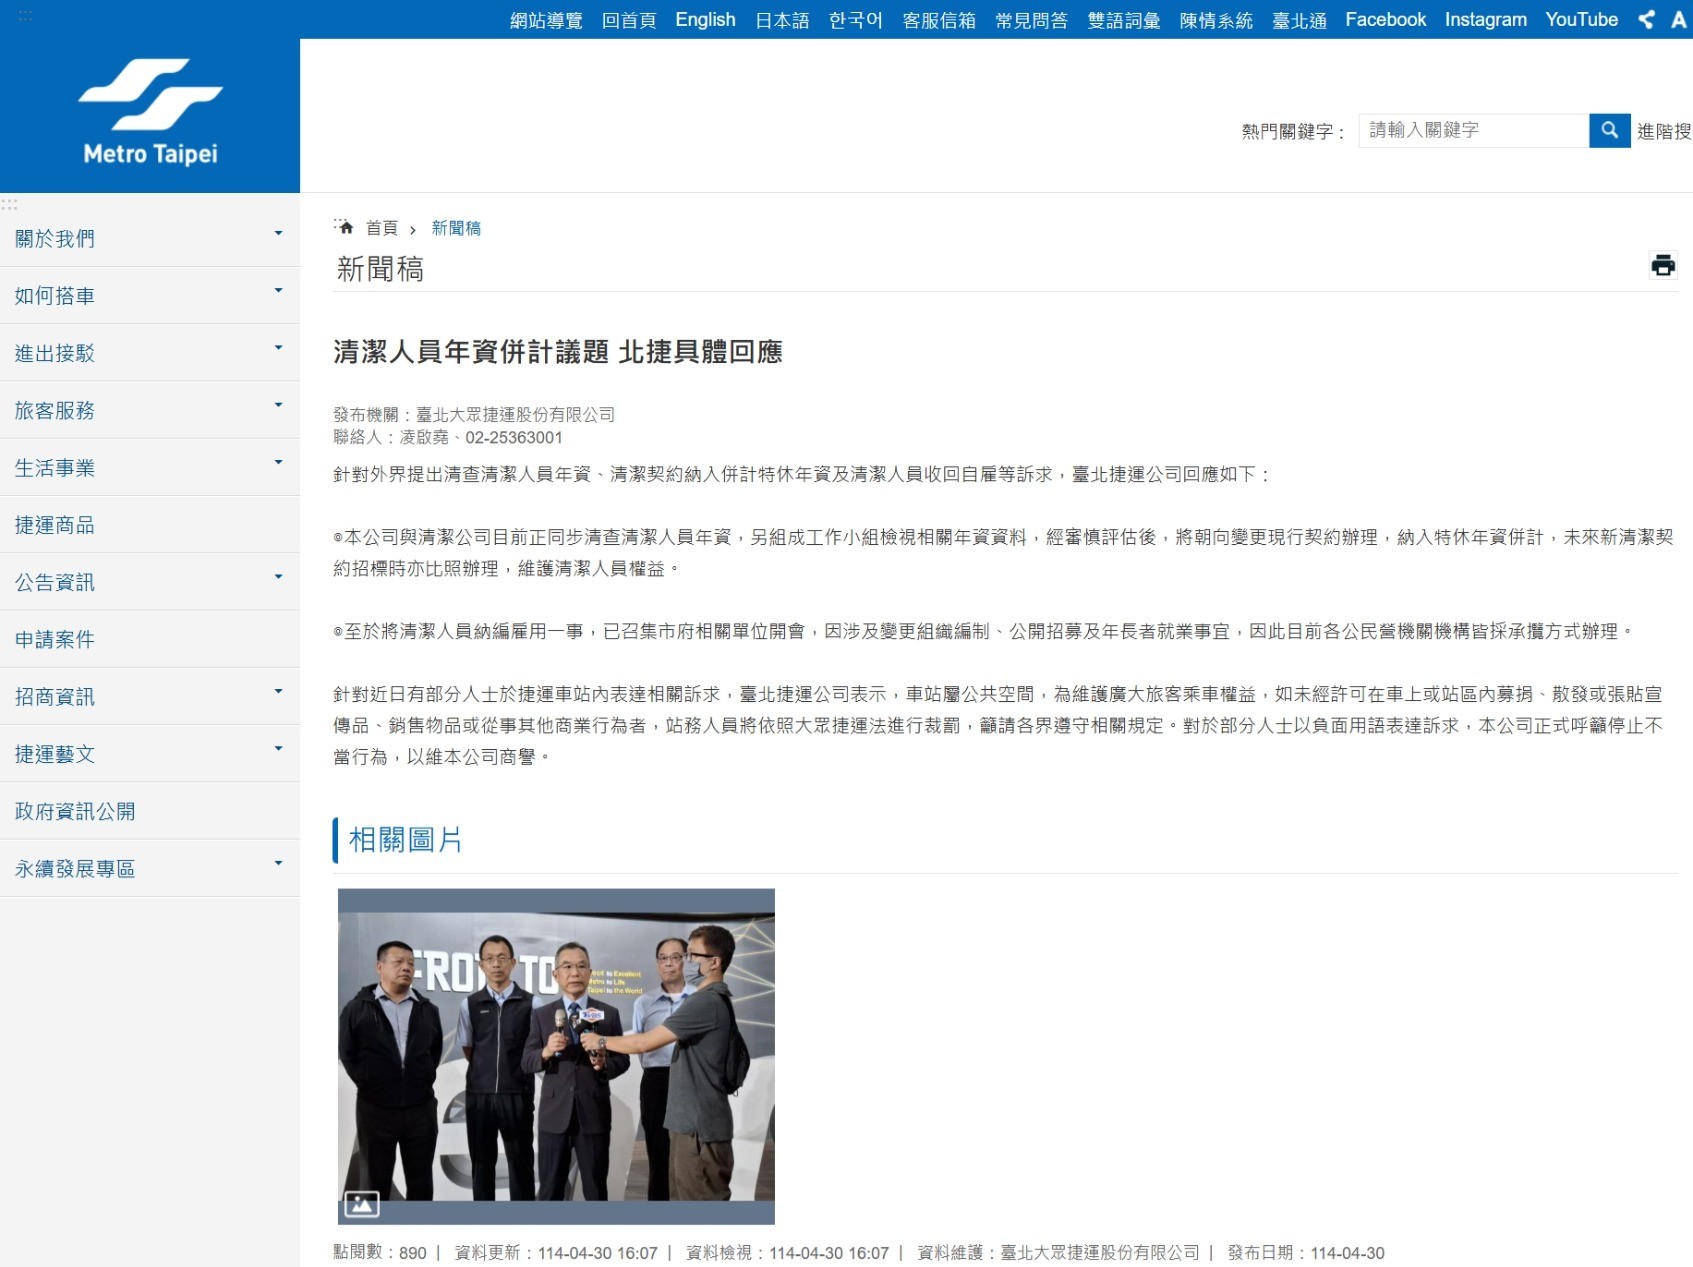Expand the 捷運藝文 menu arrow
Image resolution: width=1693 pixels, height=1267 pixels.
tap(279, 748)
